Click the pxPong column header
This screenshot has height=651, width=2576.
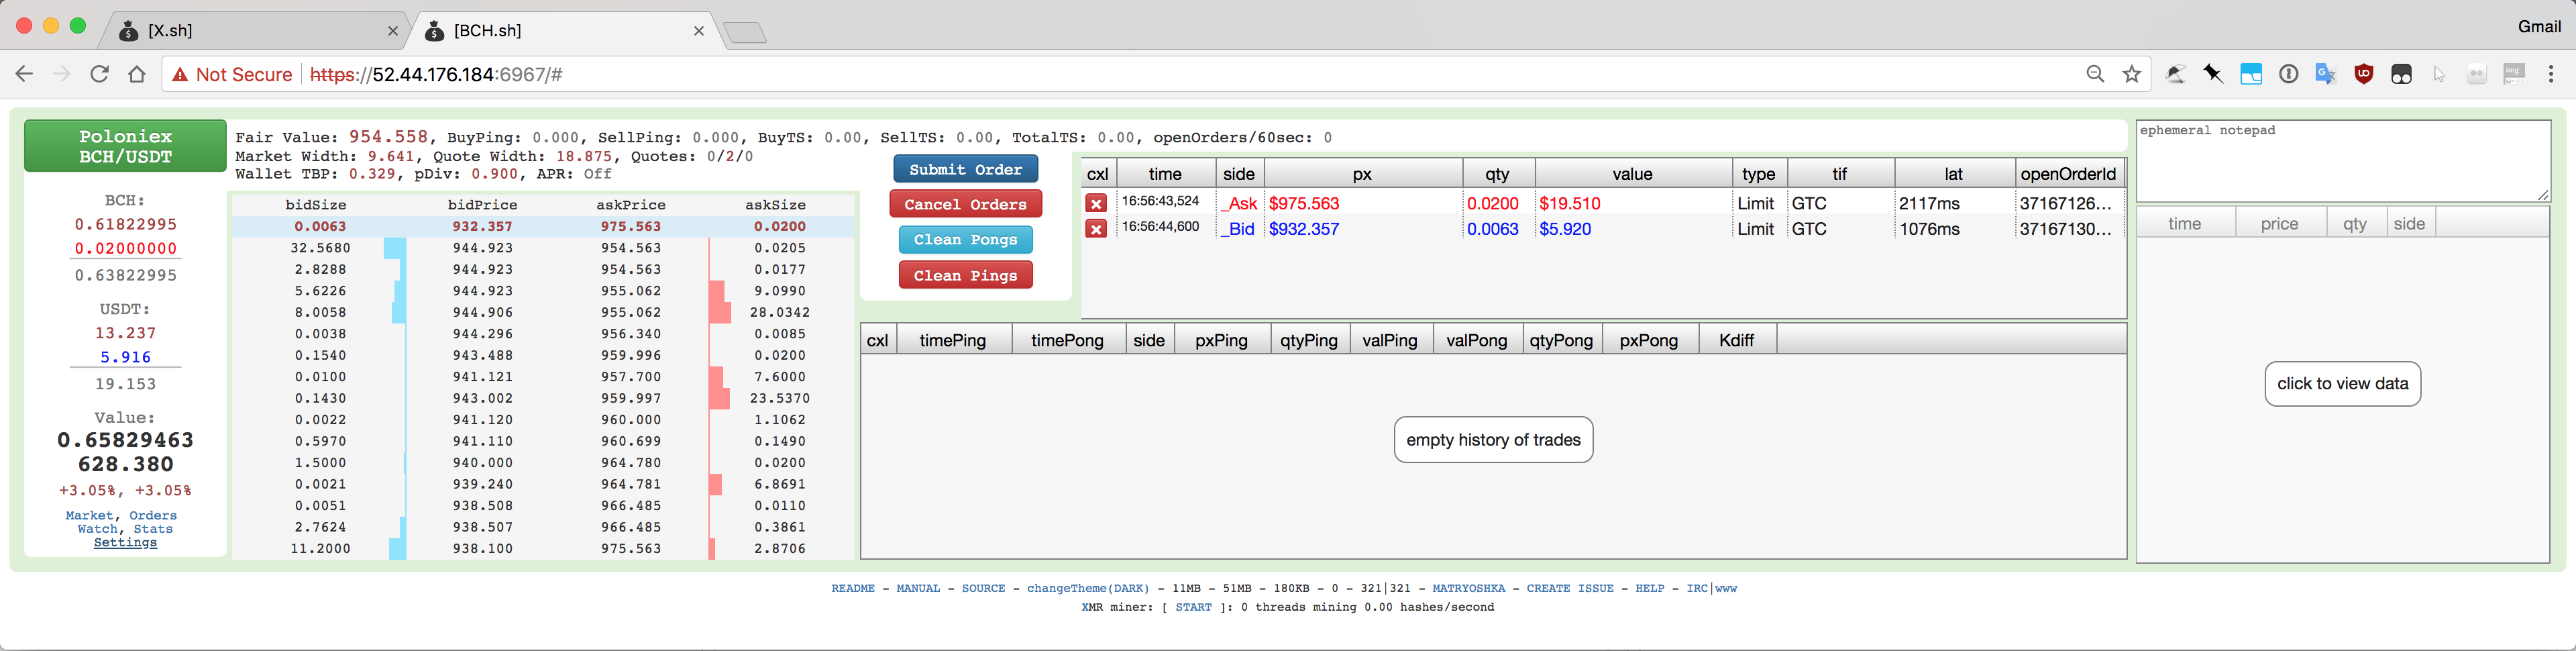point(1649,340)
